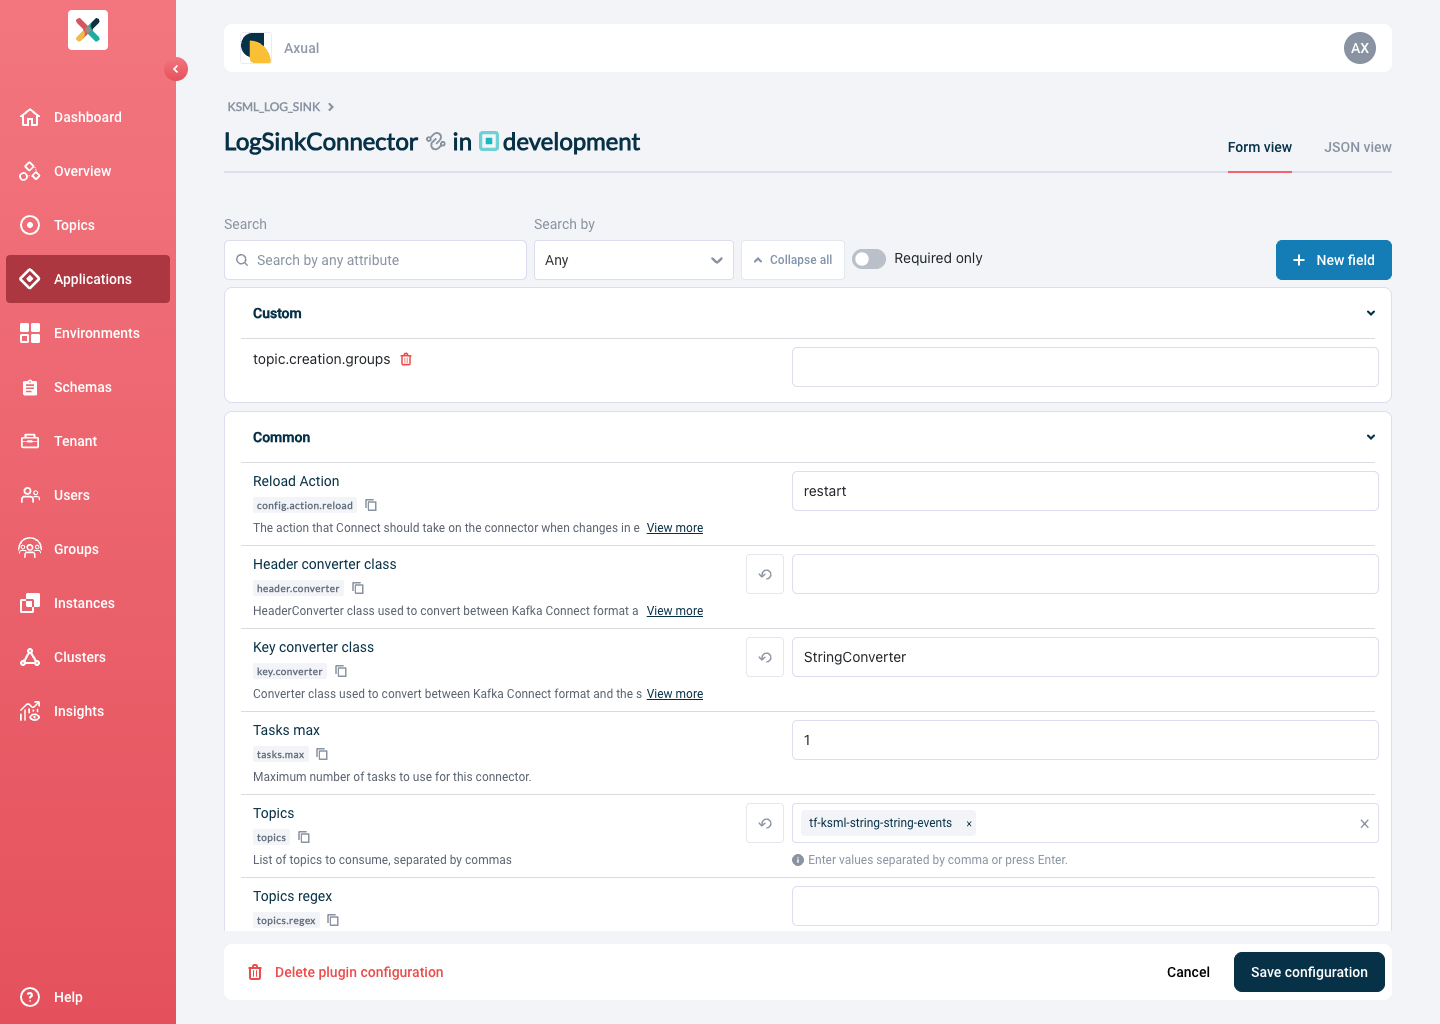Click the Instances icon in sidebar
Image resolution: width=1440 pixels, height=1024 pixels.
click(x=30, y=603)
